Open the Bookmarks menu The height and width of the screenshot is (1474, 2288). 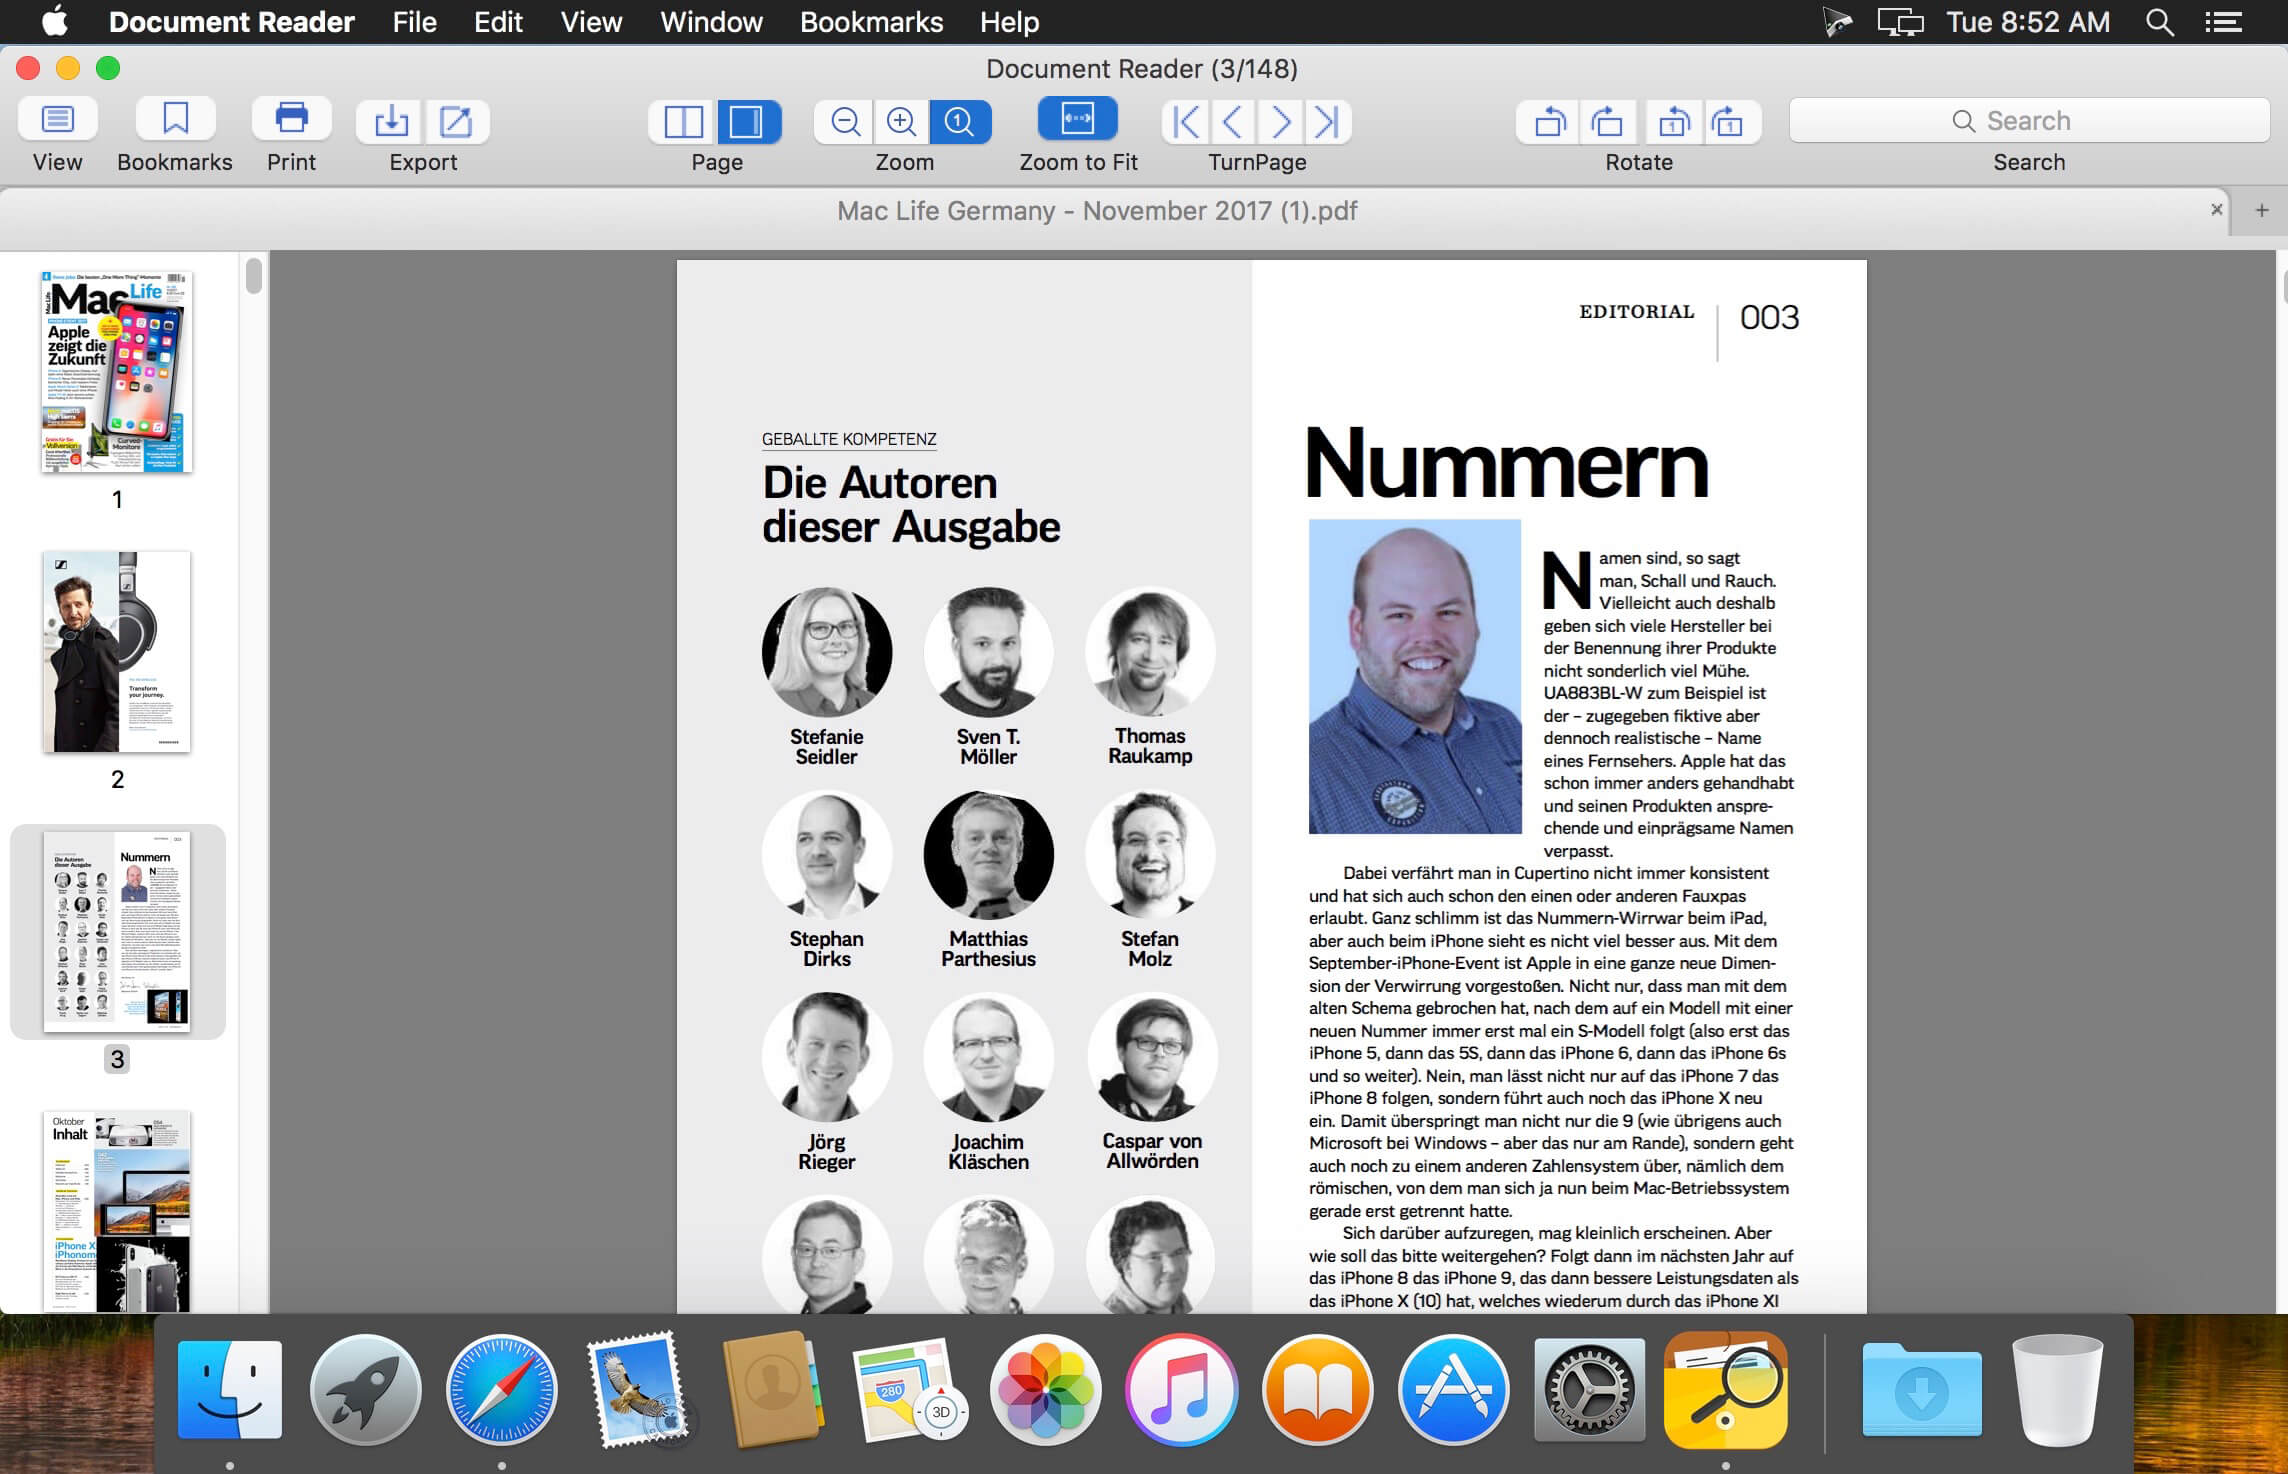tap(871, 22)
